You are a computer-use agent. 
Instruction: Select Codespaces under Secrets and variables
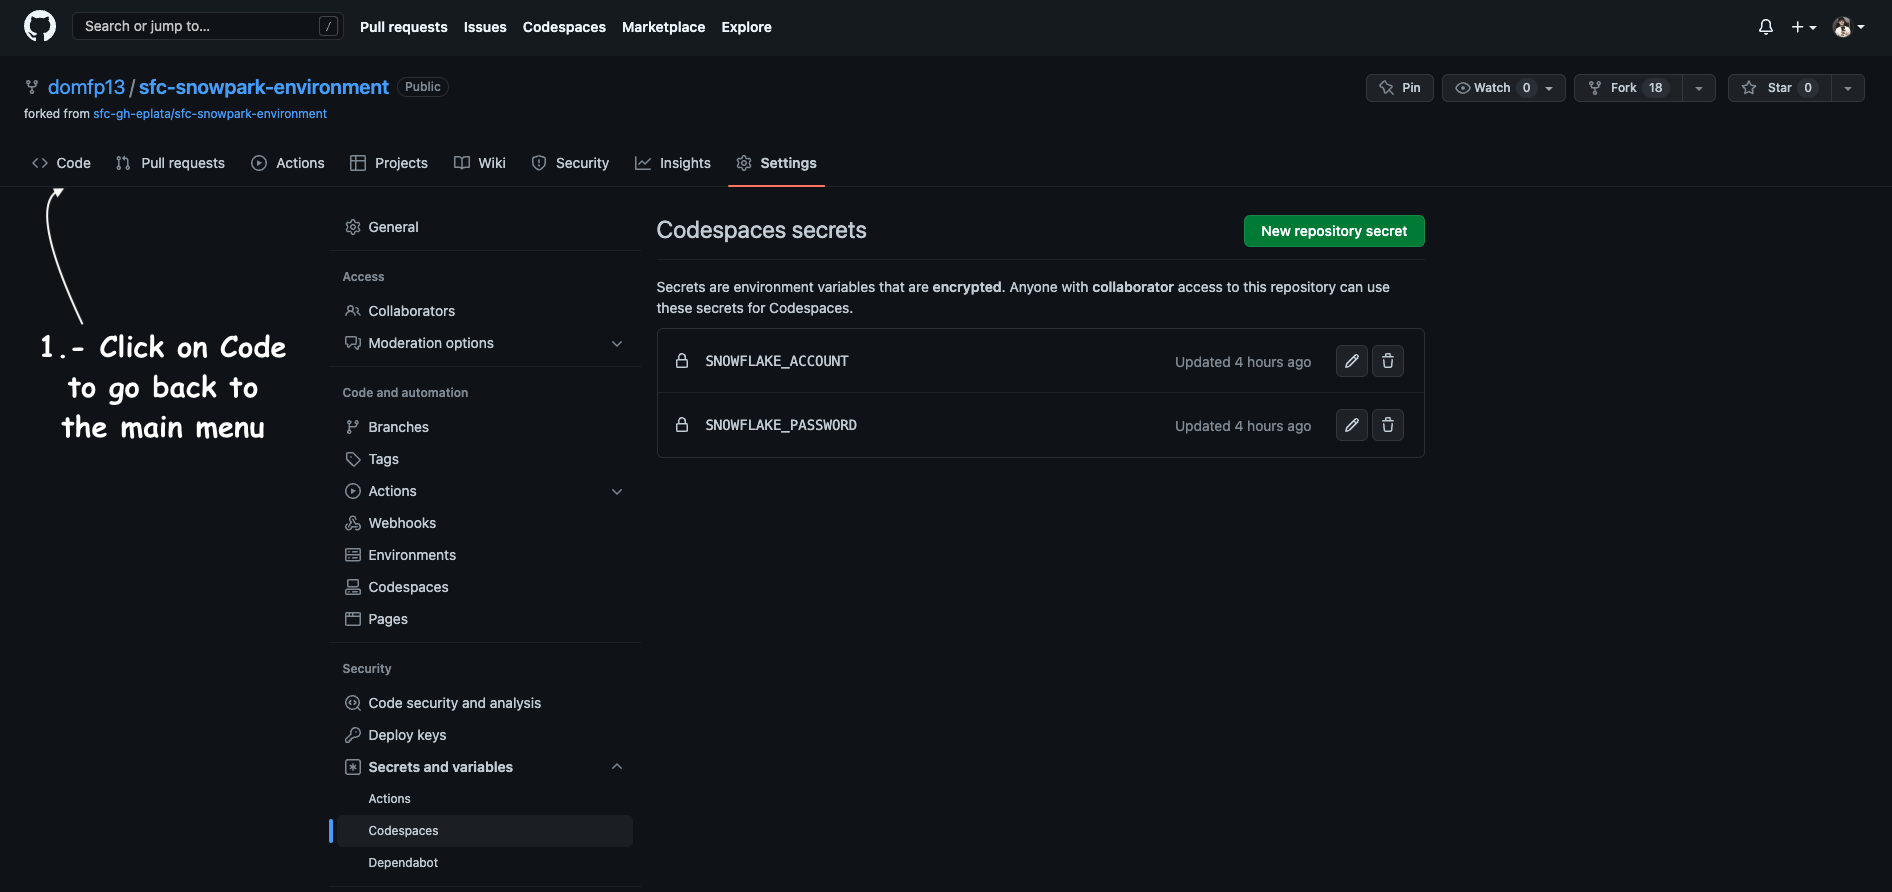coord(485,831)
